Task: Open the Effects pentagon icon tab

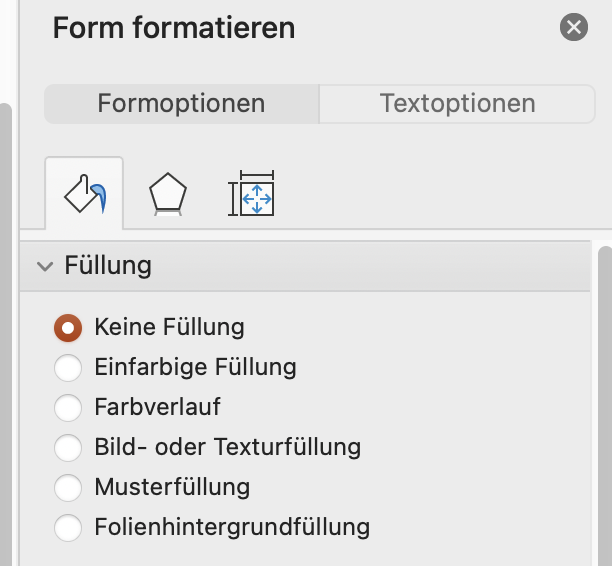Action: coord(167,194)
